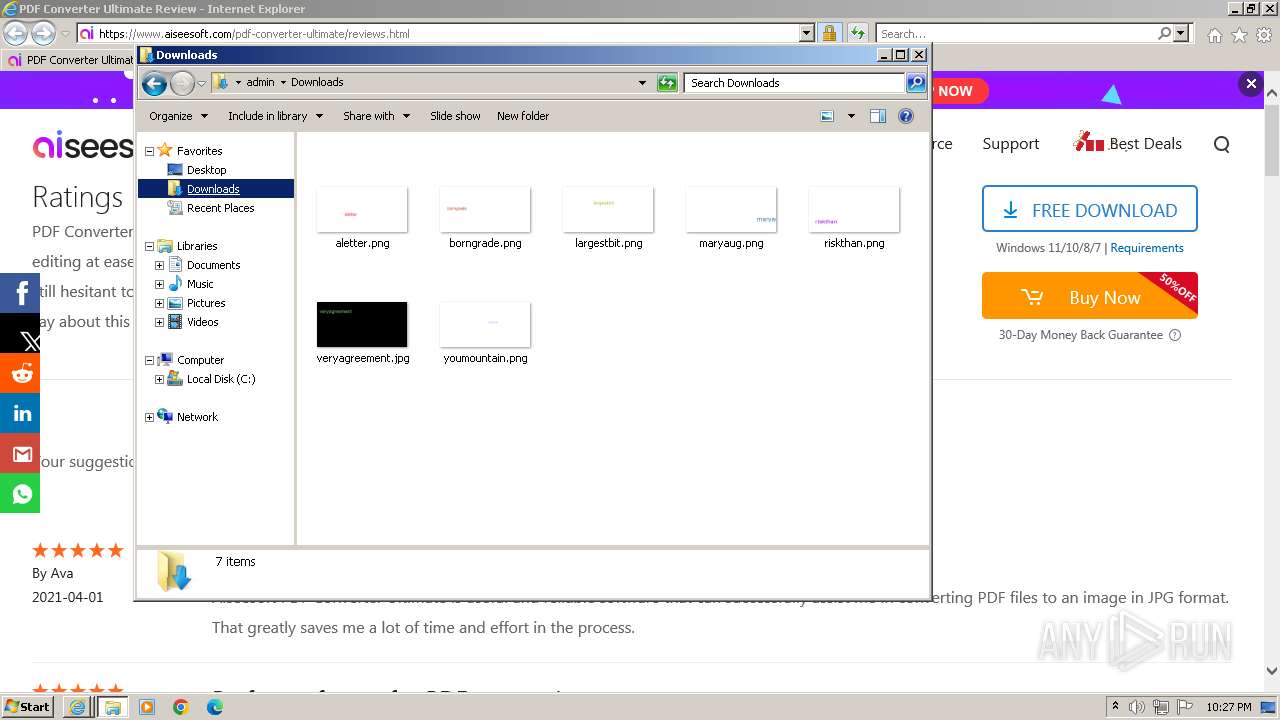This screenshot has height=720, width=1280.
Task: Open Chrome from the taskbar
Action: coord(181,707)
